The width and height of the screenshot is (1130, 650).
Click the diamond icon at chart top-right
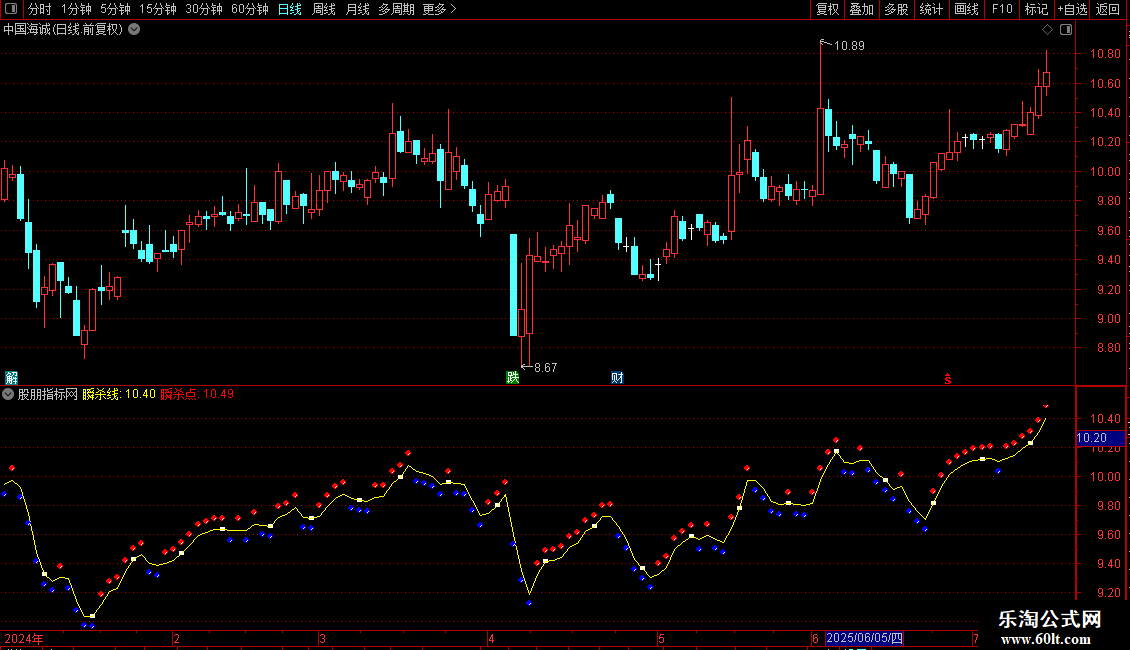coord(1048,30)
